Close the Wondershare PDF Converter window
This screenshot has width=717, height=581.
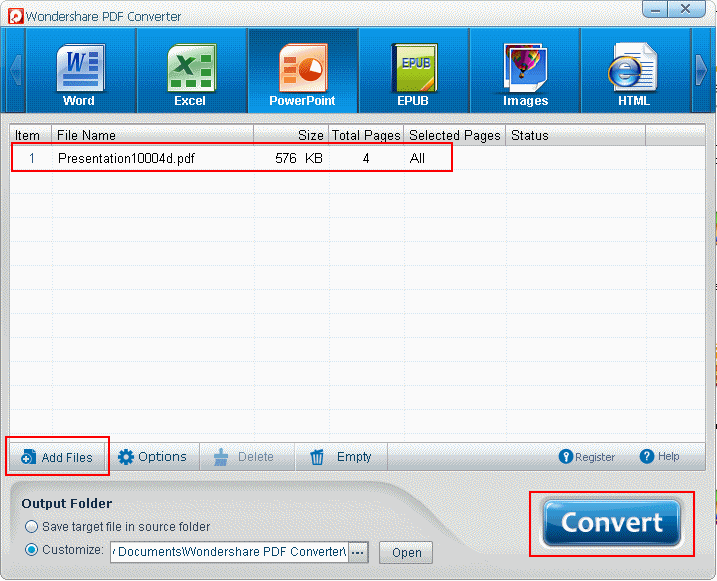(686, 9)
